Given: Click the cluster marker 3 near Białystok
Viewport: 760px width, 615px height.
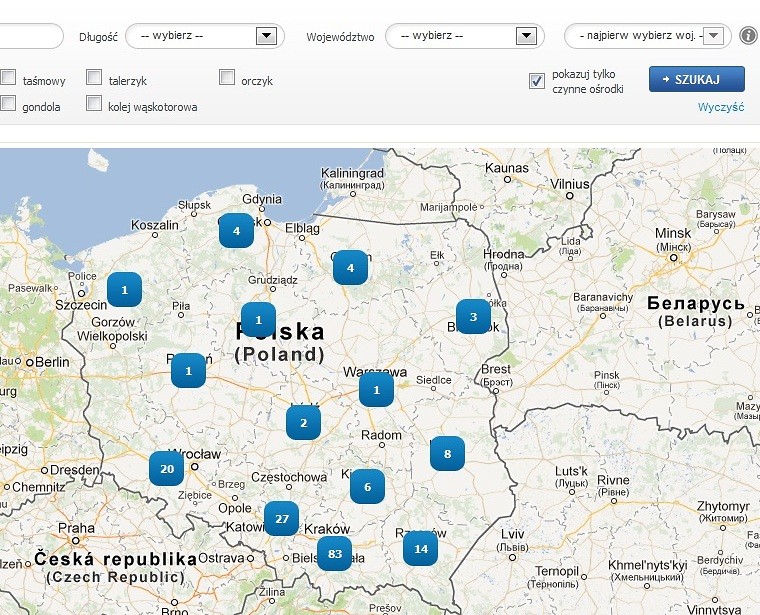Looking at the screenshot, I should click(x=473, y=317).
